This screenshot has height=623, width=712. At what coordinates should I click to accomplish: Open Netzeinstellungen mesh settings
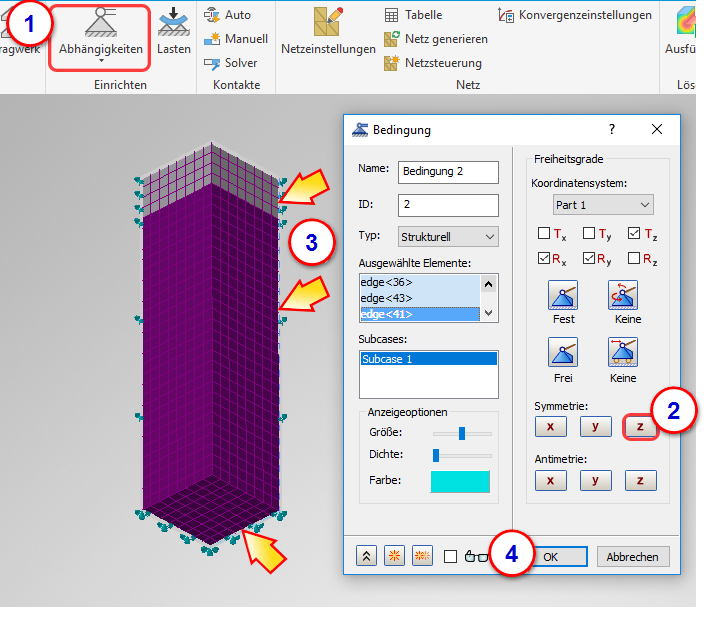click(x=328, y=32)
